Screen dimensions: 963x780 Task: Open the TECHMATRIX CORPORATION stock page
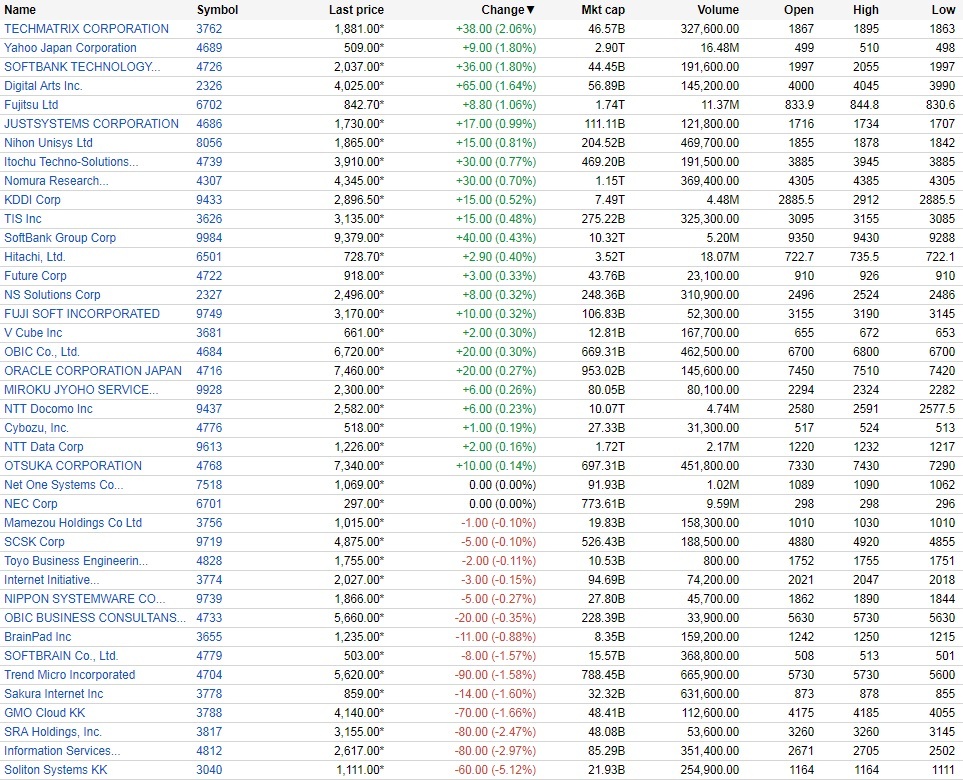point(87,29)
